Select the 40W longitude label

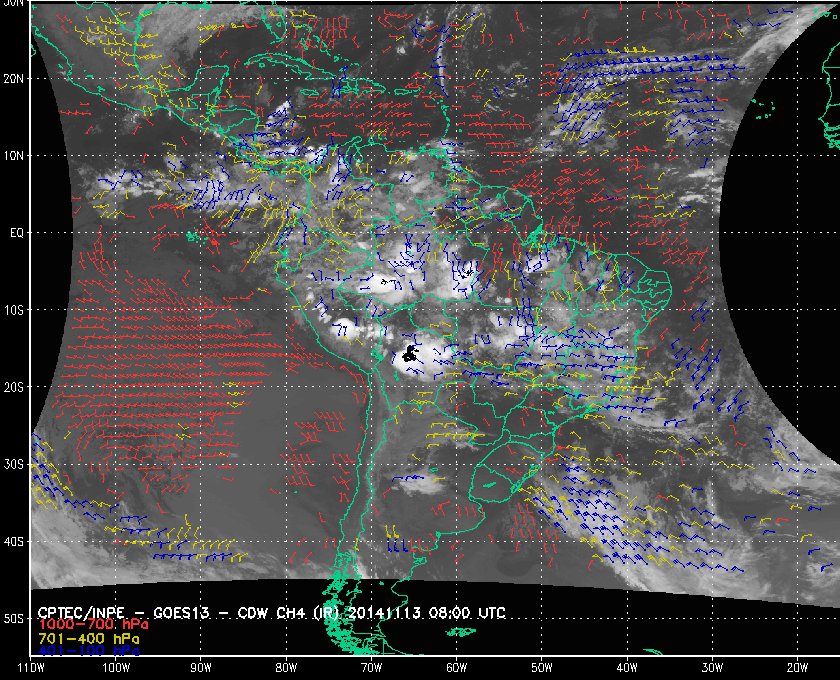[627, 668]
